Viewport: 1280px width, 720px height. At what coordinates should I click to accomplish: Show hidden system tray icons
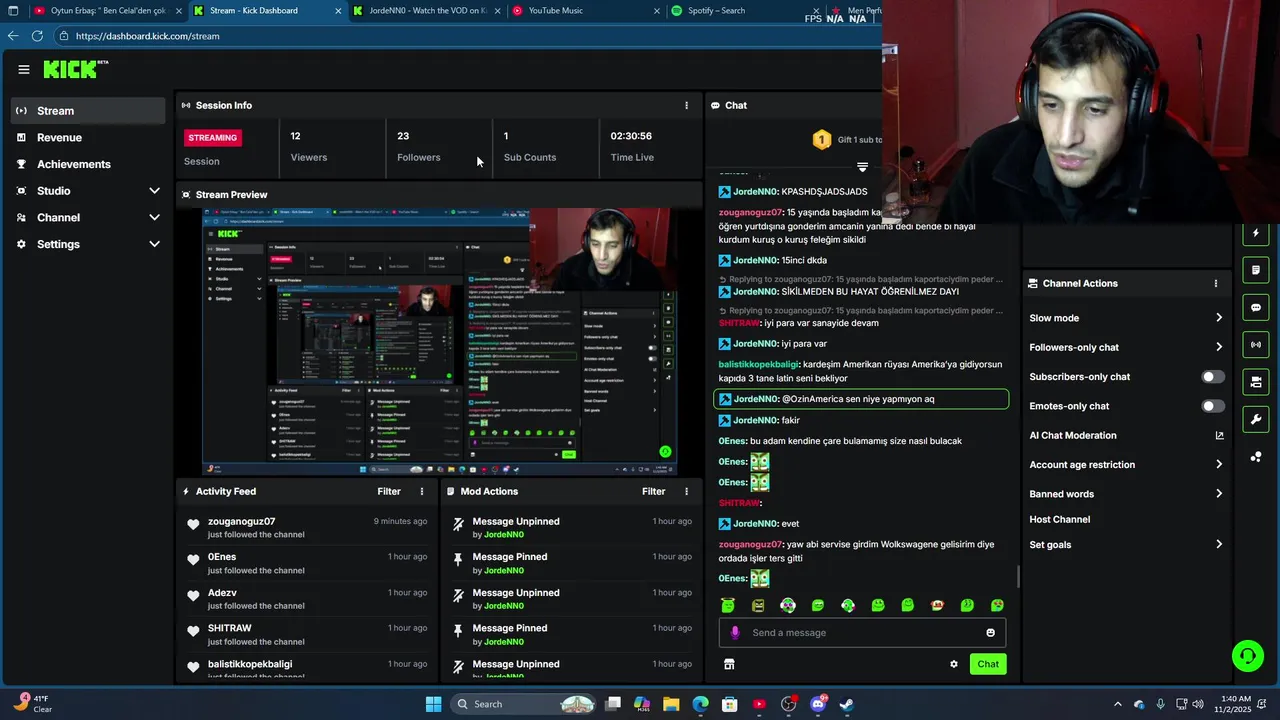pyautogui.click(x=1118, y=704)
